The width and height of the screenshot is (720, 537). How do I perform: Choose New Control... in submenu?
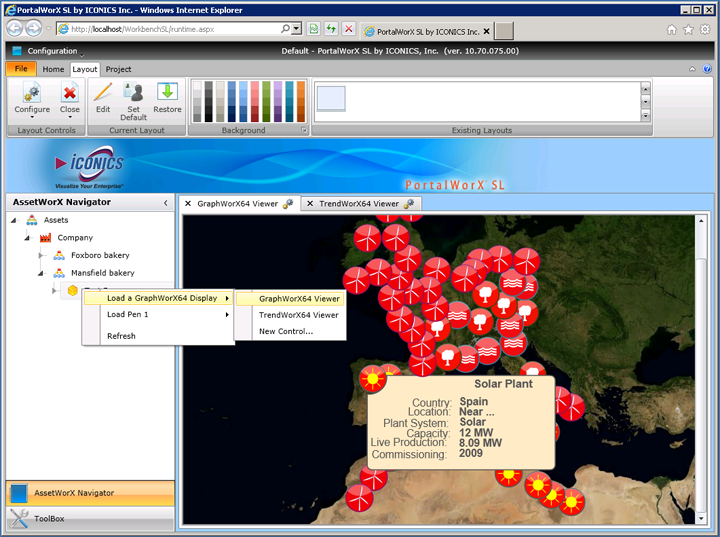click(x=290, y=331)
